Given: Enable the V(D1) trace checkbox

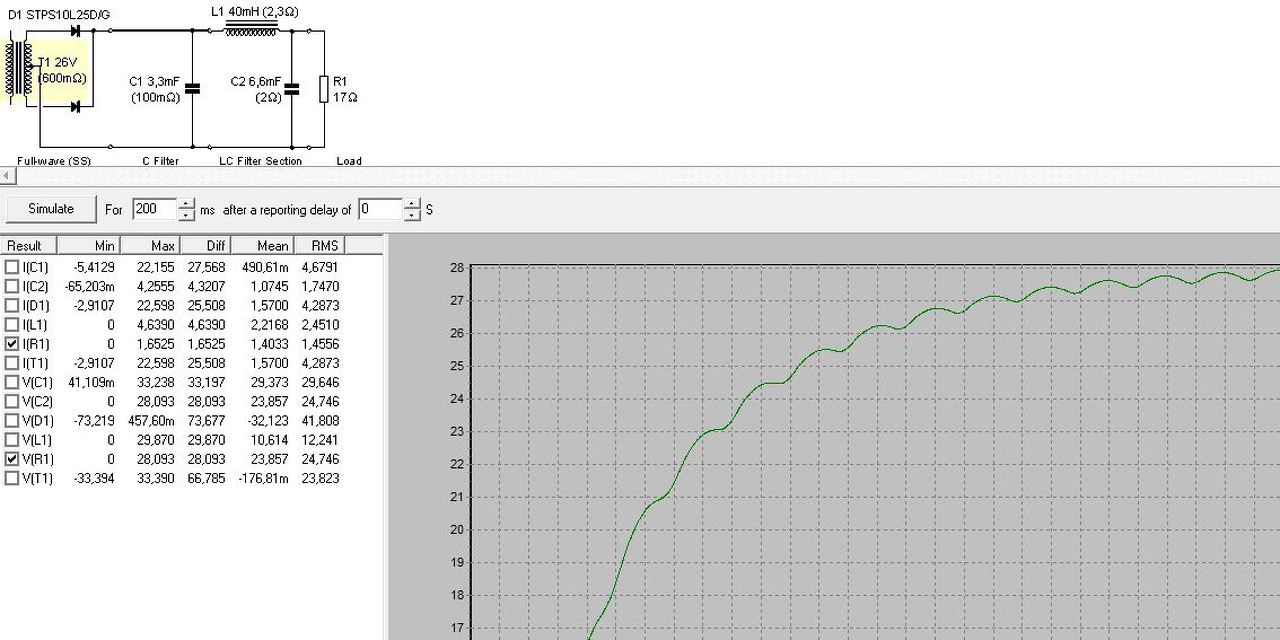Looking at the screenshot, I should 12,421.
